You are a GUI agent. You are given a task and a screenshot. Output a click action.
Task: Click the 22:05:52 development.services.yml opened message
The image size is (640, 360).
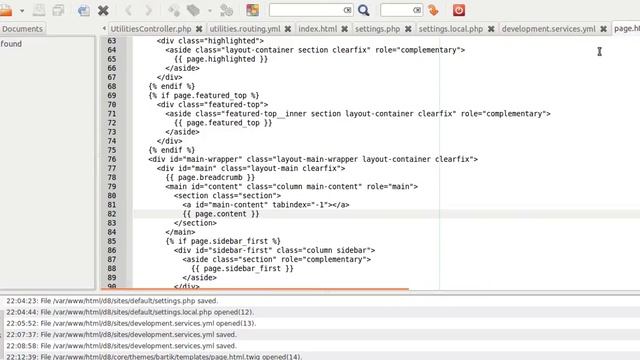pyautogui.click(x=131, y=323)
